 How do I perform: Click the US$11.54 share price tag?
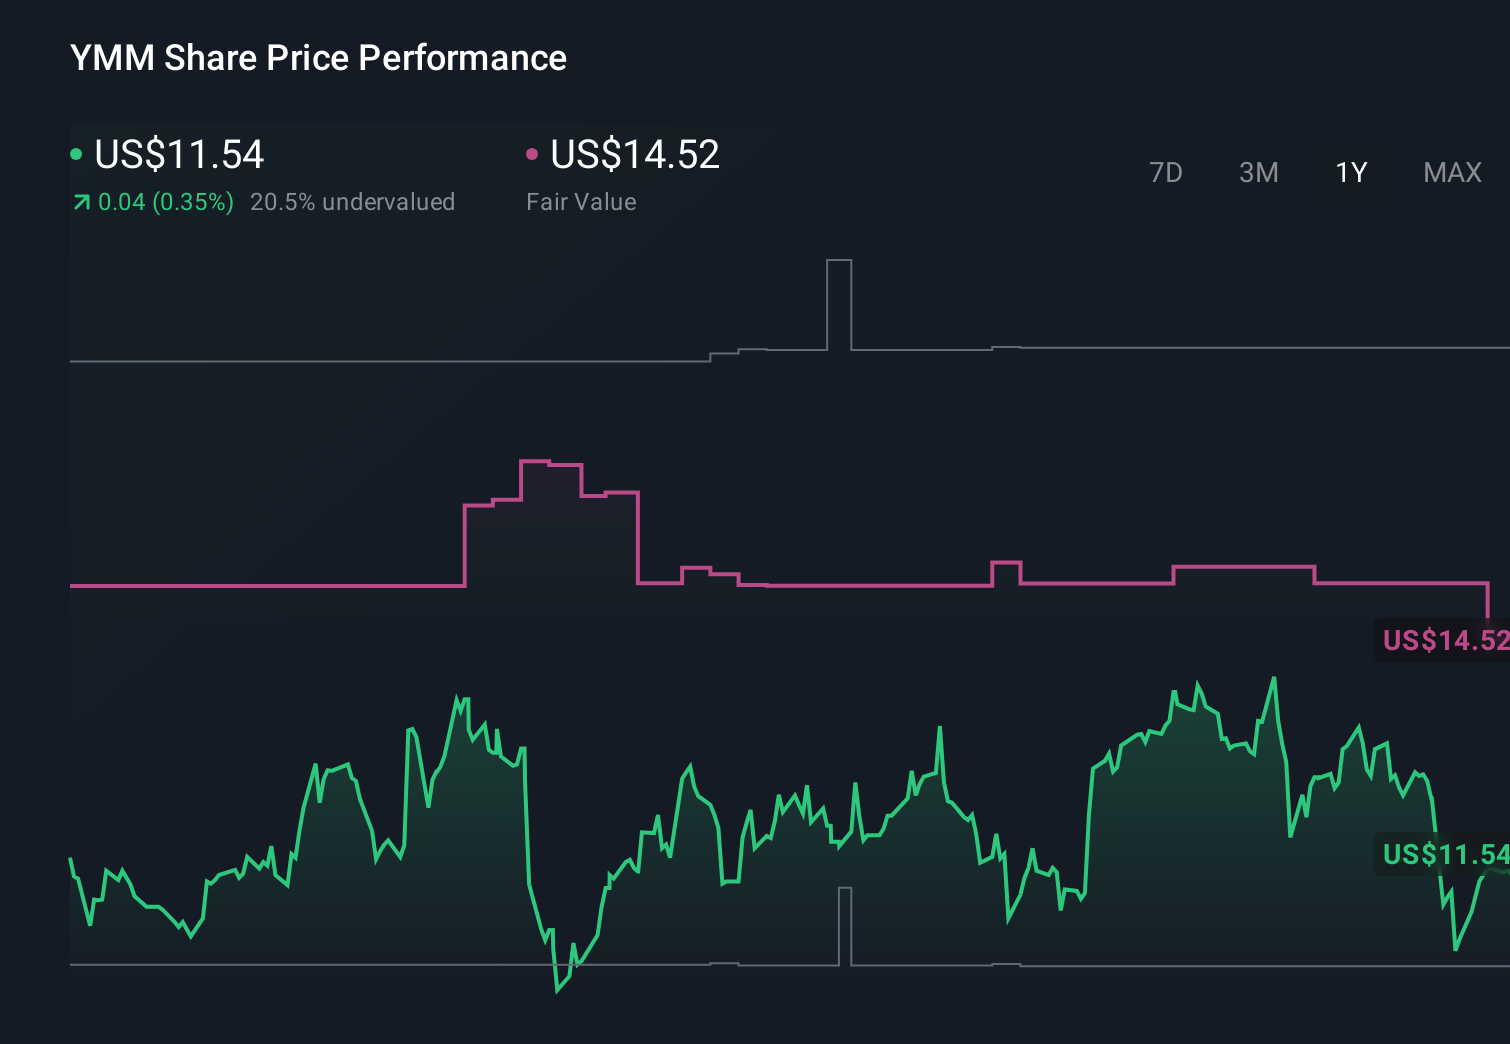[x=1443, y=855]
